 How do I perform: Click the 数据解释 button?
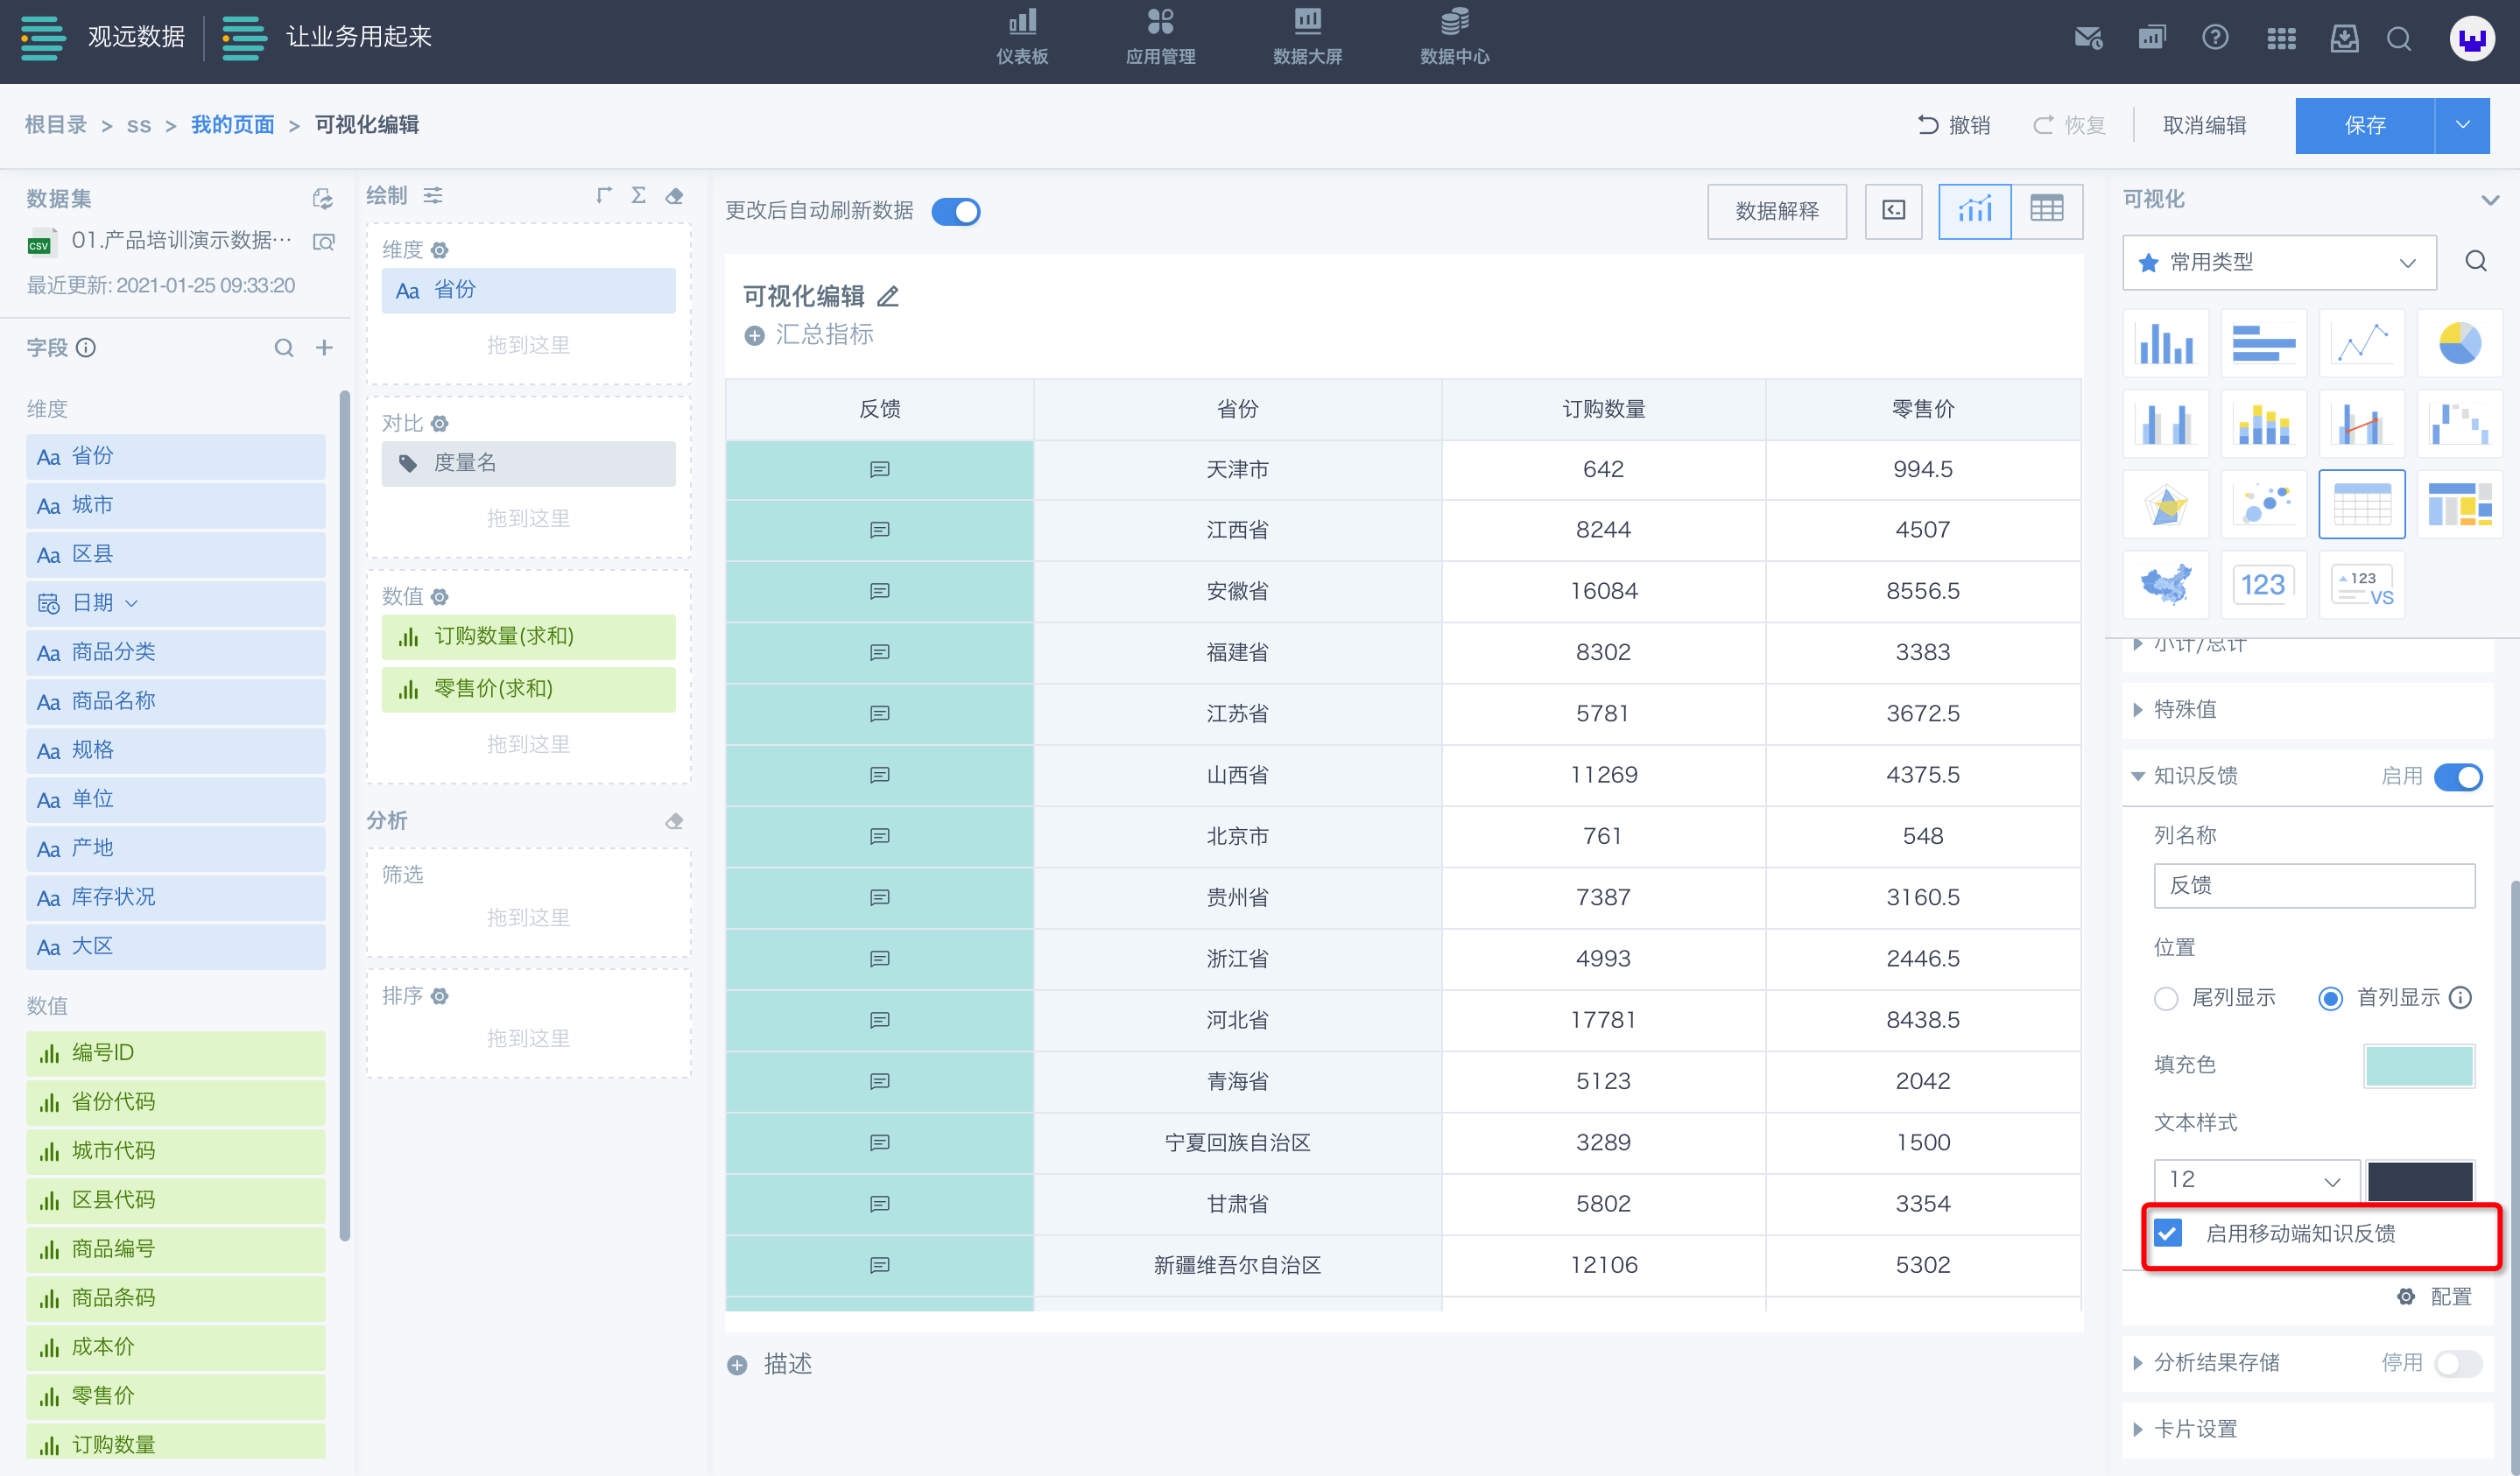coord(1776,210)
